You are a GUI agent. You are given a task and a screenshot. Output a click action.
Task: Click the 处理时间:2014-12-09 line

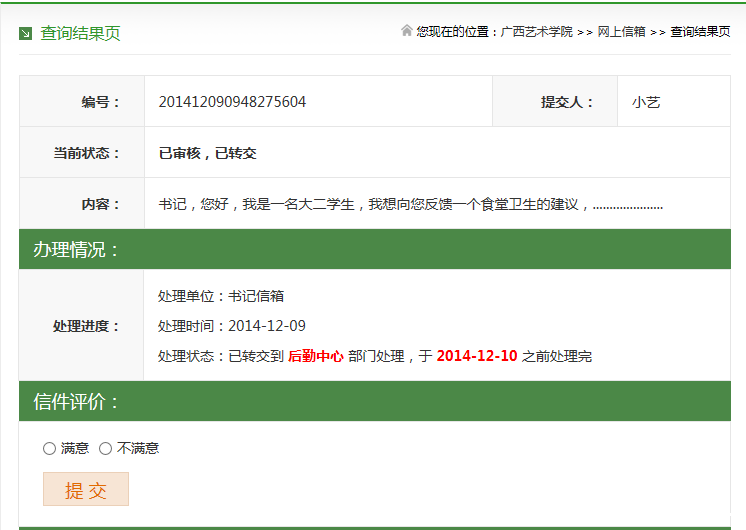[x=232, y=326]
